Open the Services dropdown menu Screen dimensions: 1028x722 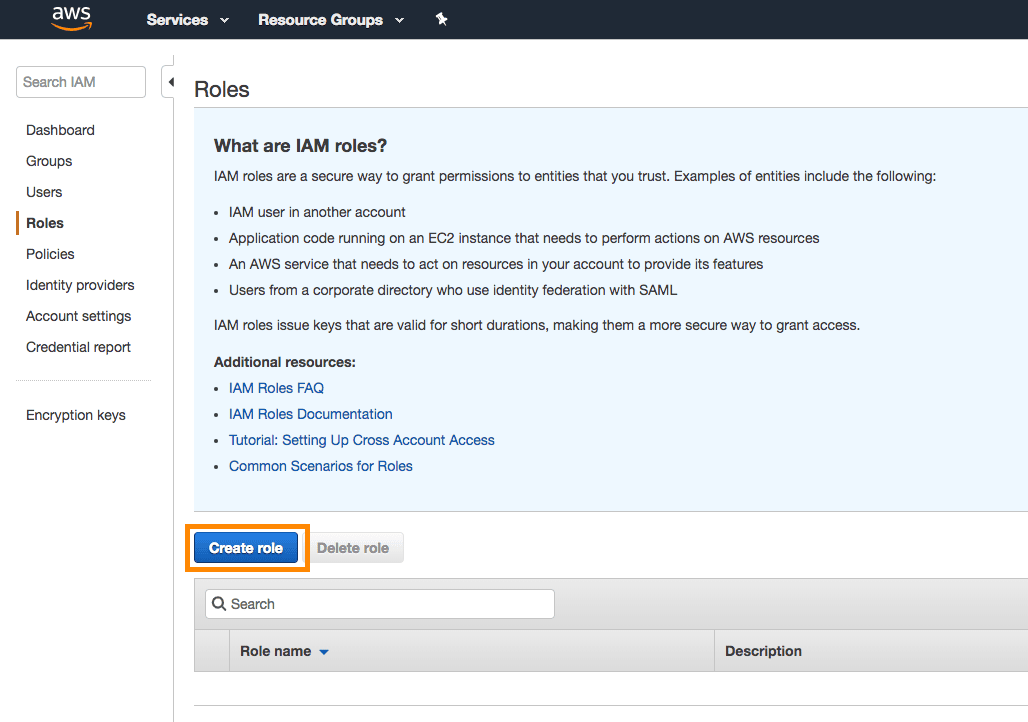188,20
